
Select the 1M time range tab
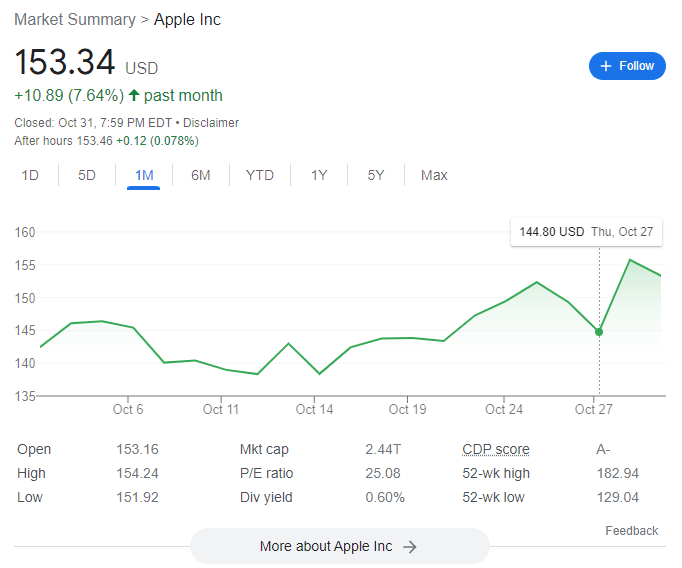pos(144,175)
